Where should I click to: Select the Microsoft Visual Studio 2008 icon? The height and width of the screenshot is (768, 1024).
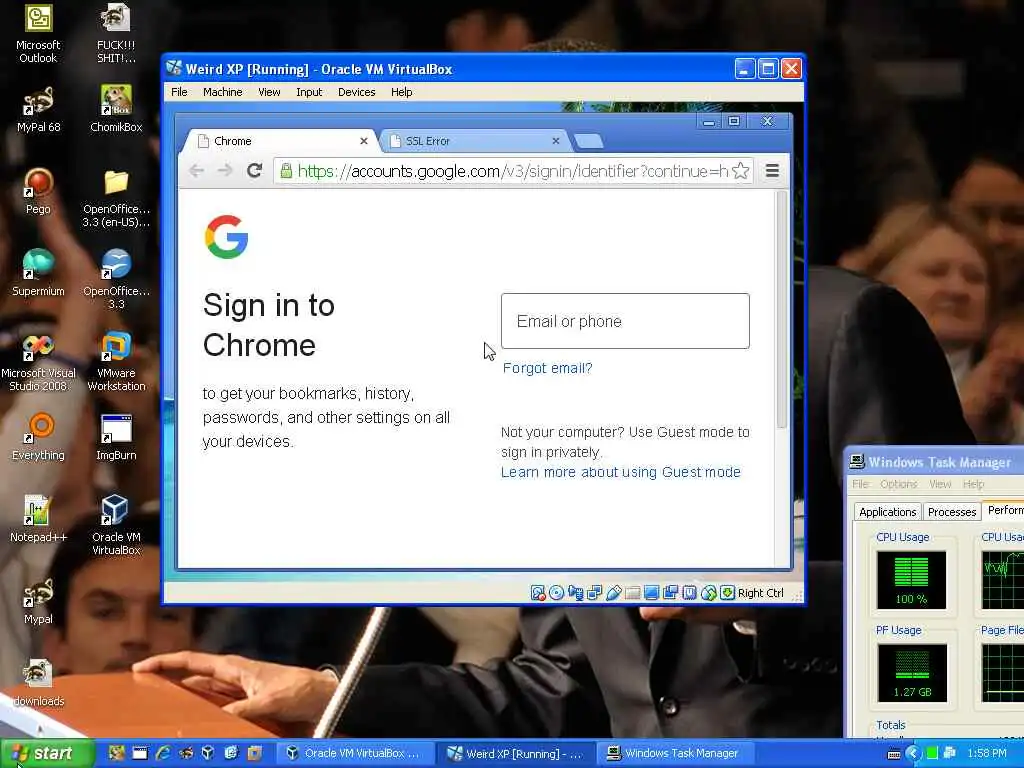[38, 362]
